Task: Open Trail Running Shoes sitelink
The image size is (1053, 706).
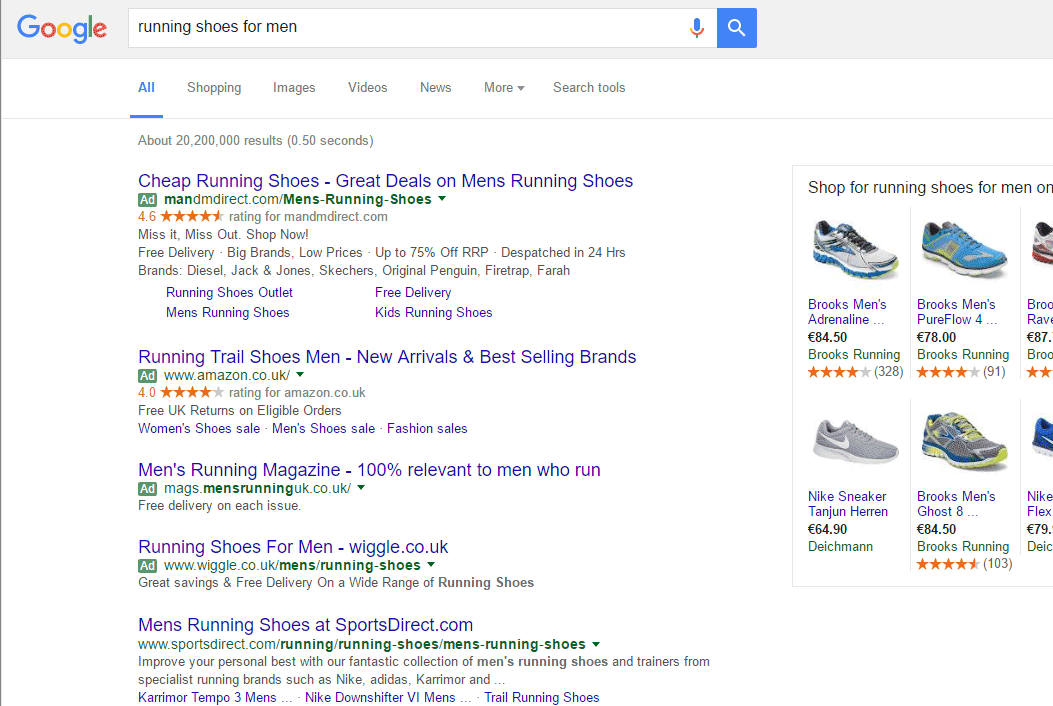Action: (541, 697)
